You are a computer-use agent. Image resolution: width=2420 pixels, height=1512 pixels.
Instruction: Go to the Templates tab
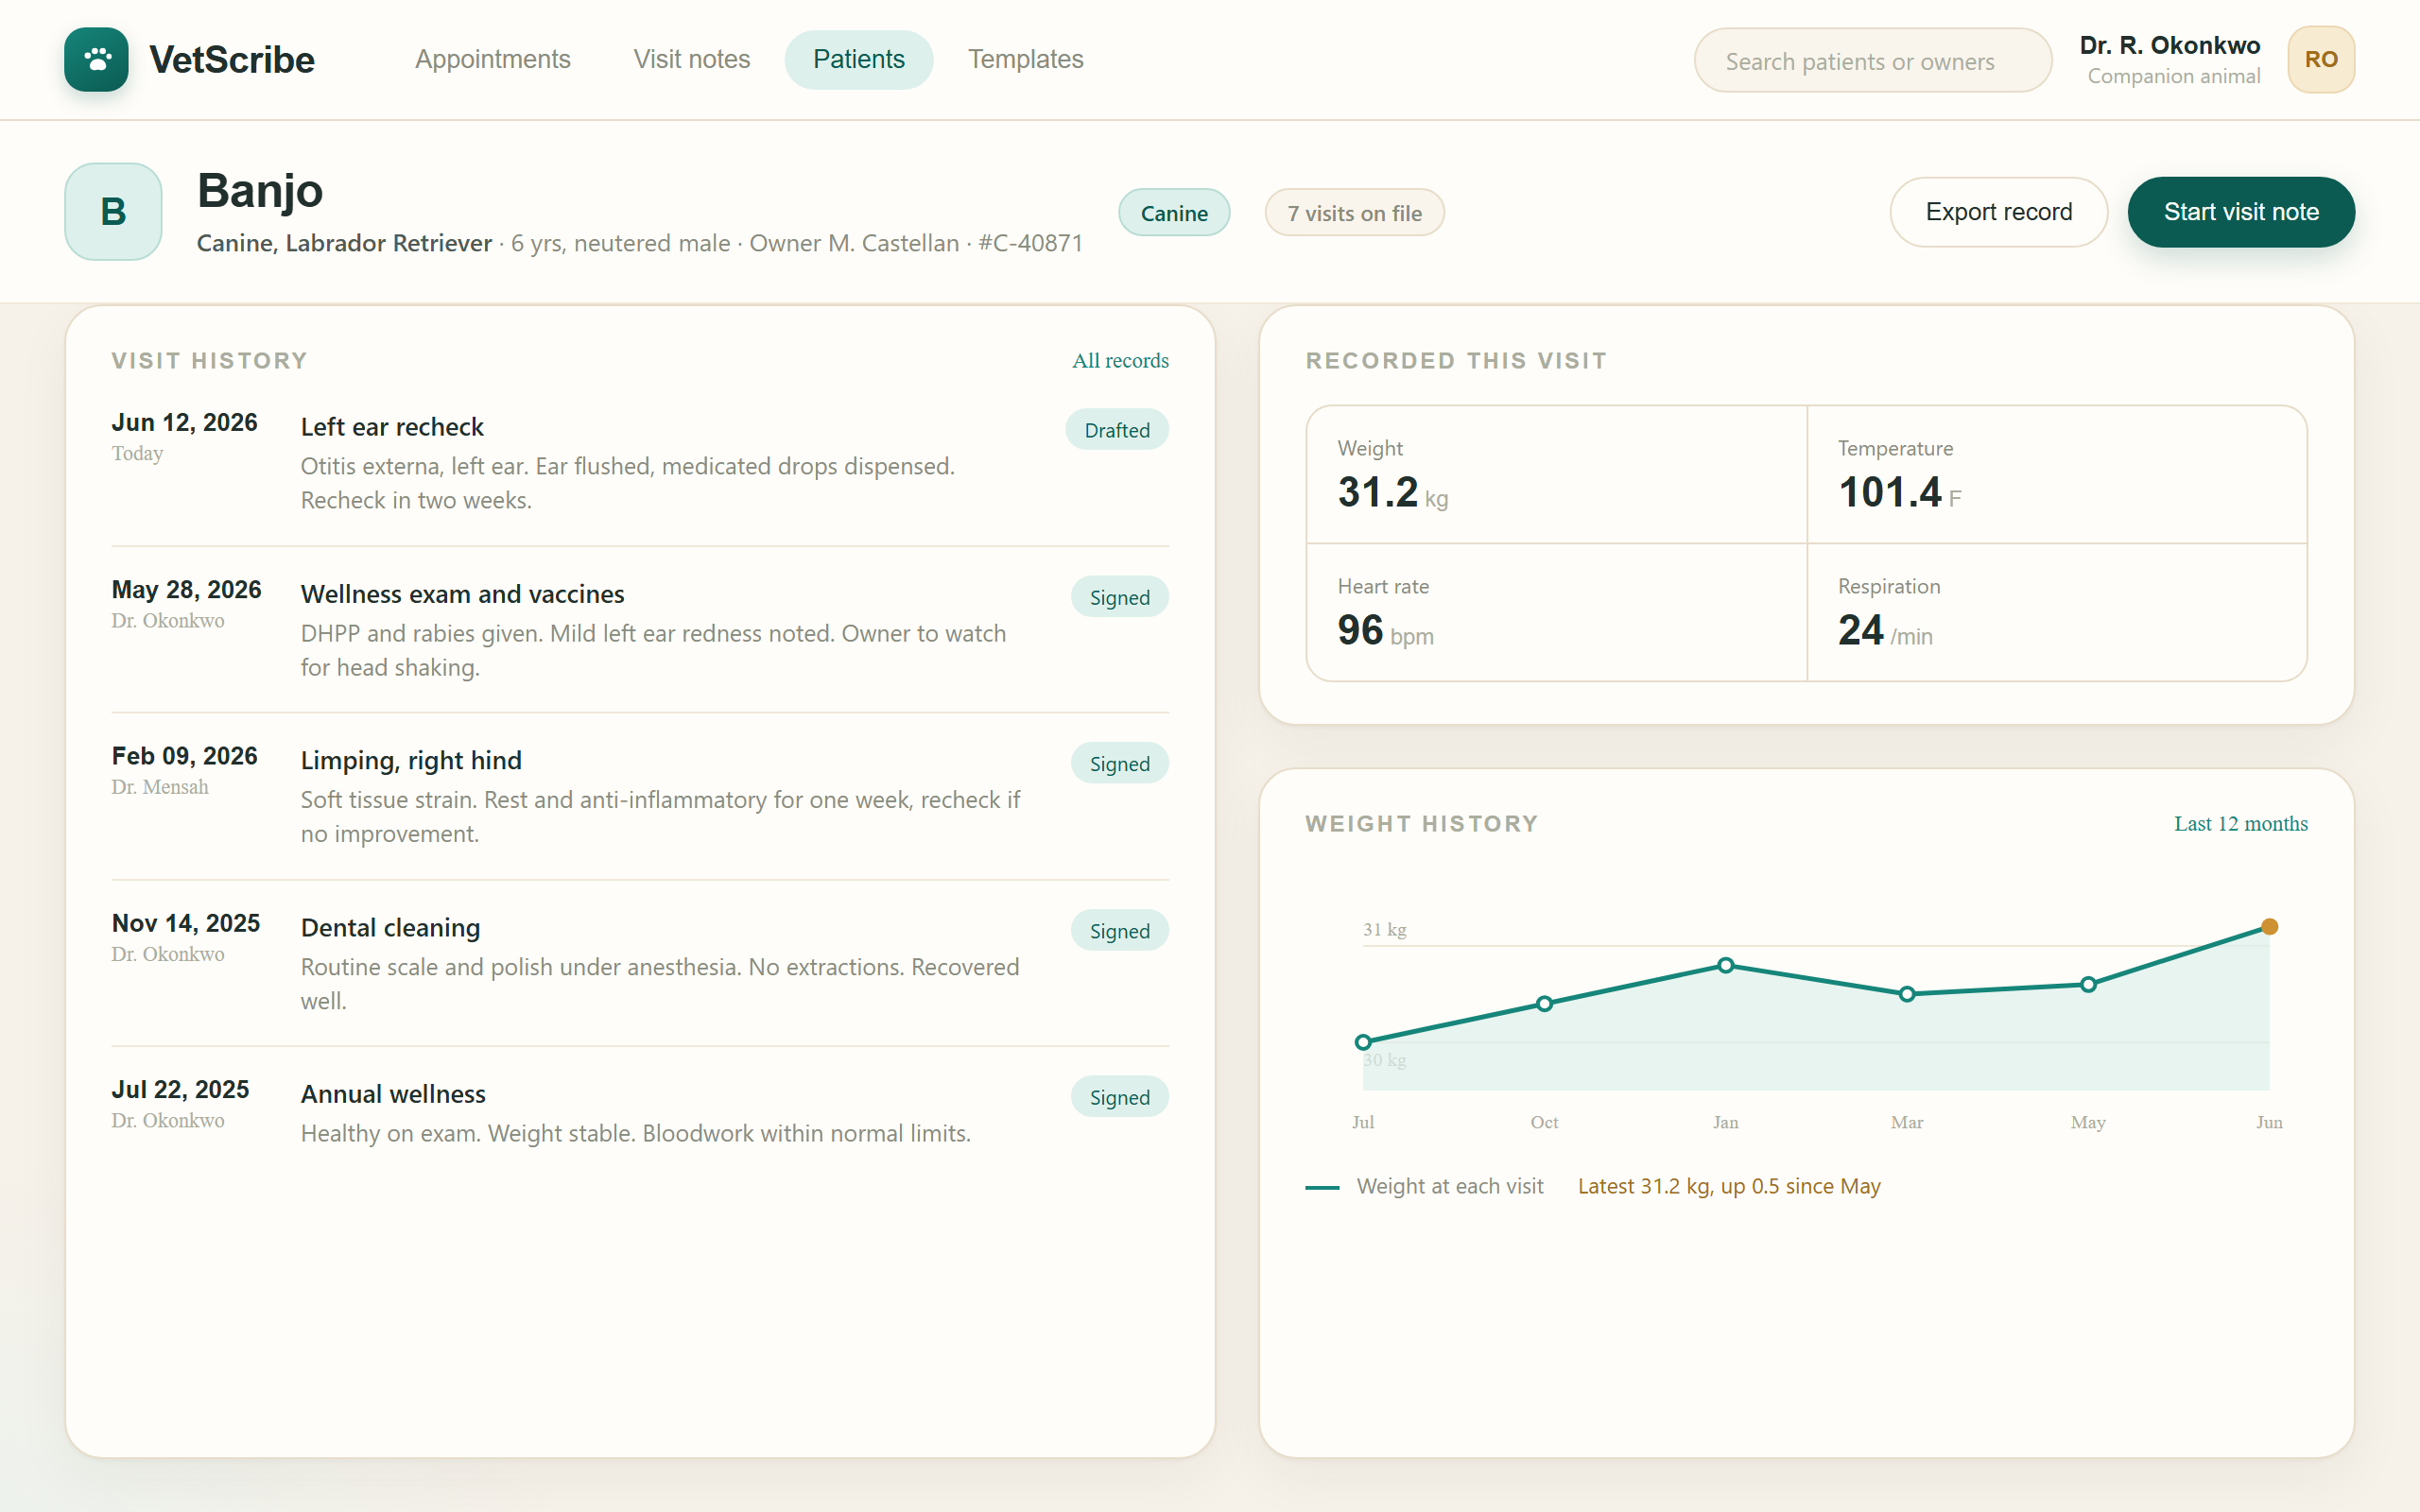[x=1025, y=60]
